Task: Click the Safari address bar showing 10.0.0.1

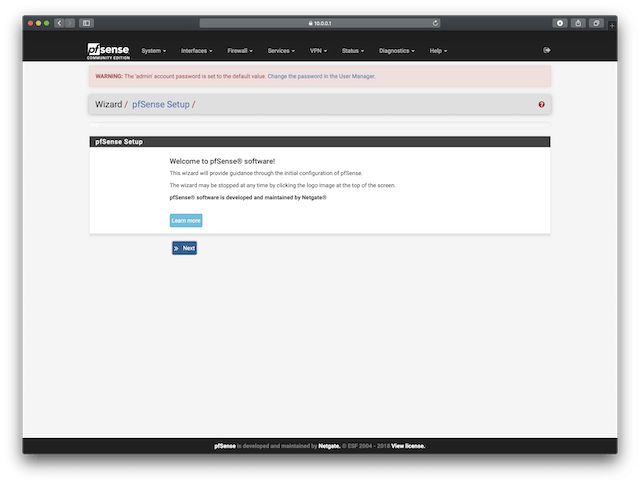Action: 320,23
